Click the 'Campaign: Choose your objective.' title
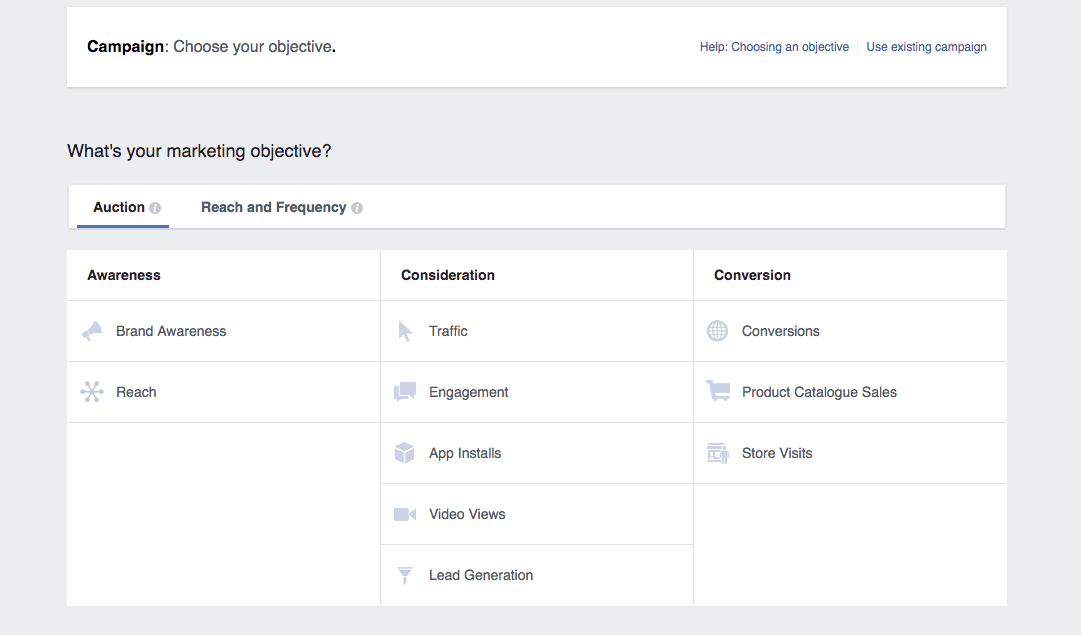This screenshot has height=635, width=1081. (x=211, y=47)
